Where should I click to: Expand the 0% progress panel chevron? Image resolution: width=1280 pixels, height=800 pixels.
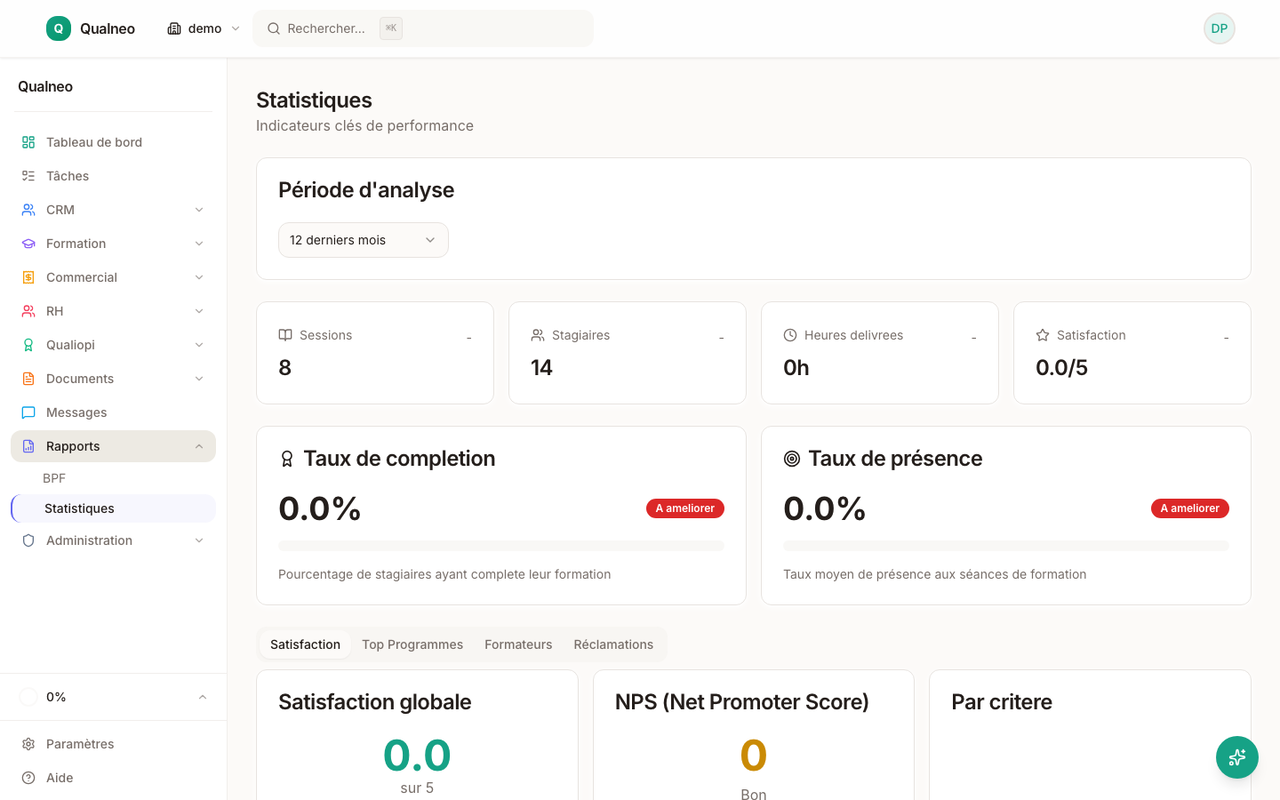click(x=202, y=697)
